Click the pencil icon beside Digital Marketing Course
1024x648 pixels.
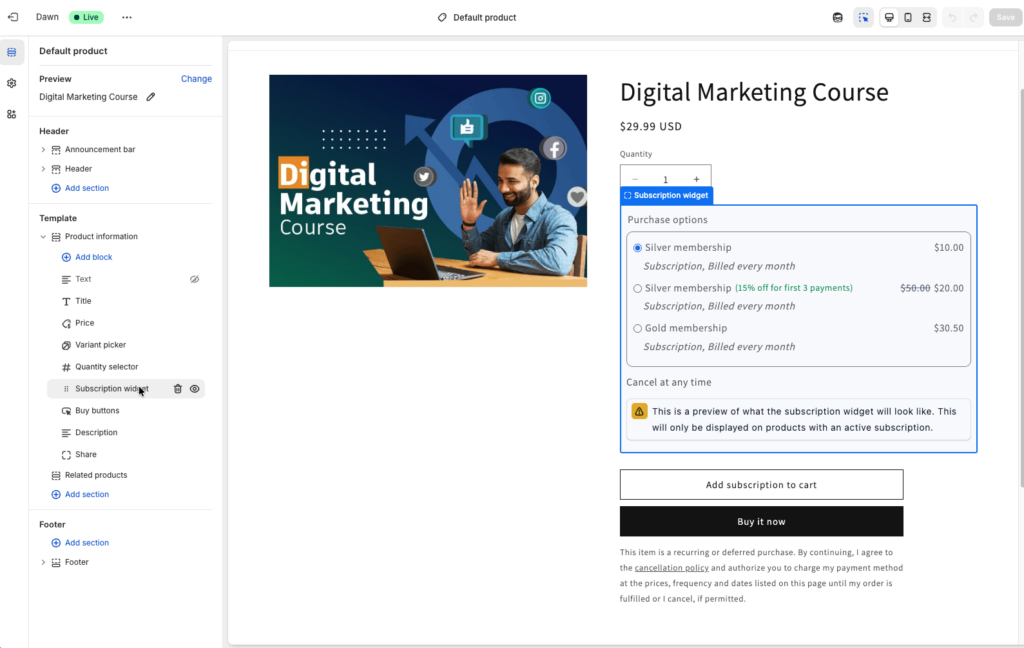151,97
